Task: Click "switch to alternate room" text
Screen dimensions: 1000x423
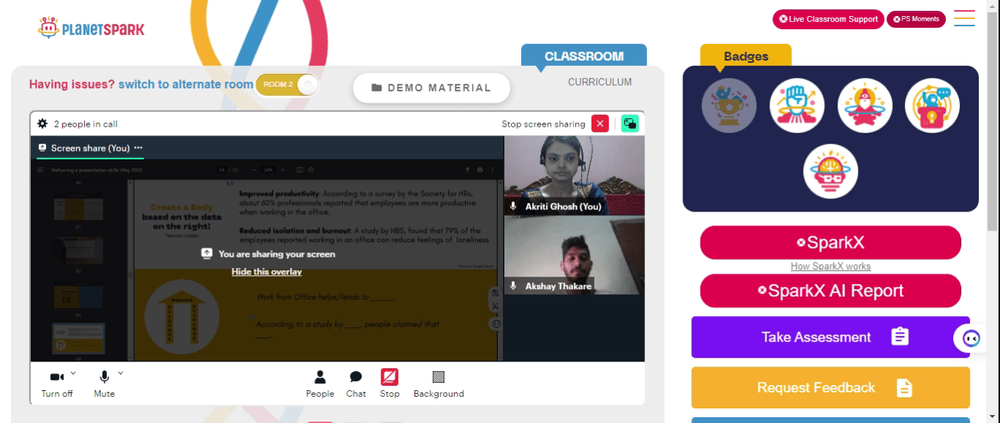Action: point(186,84)
